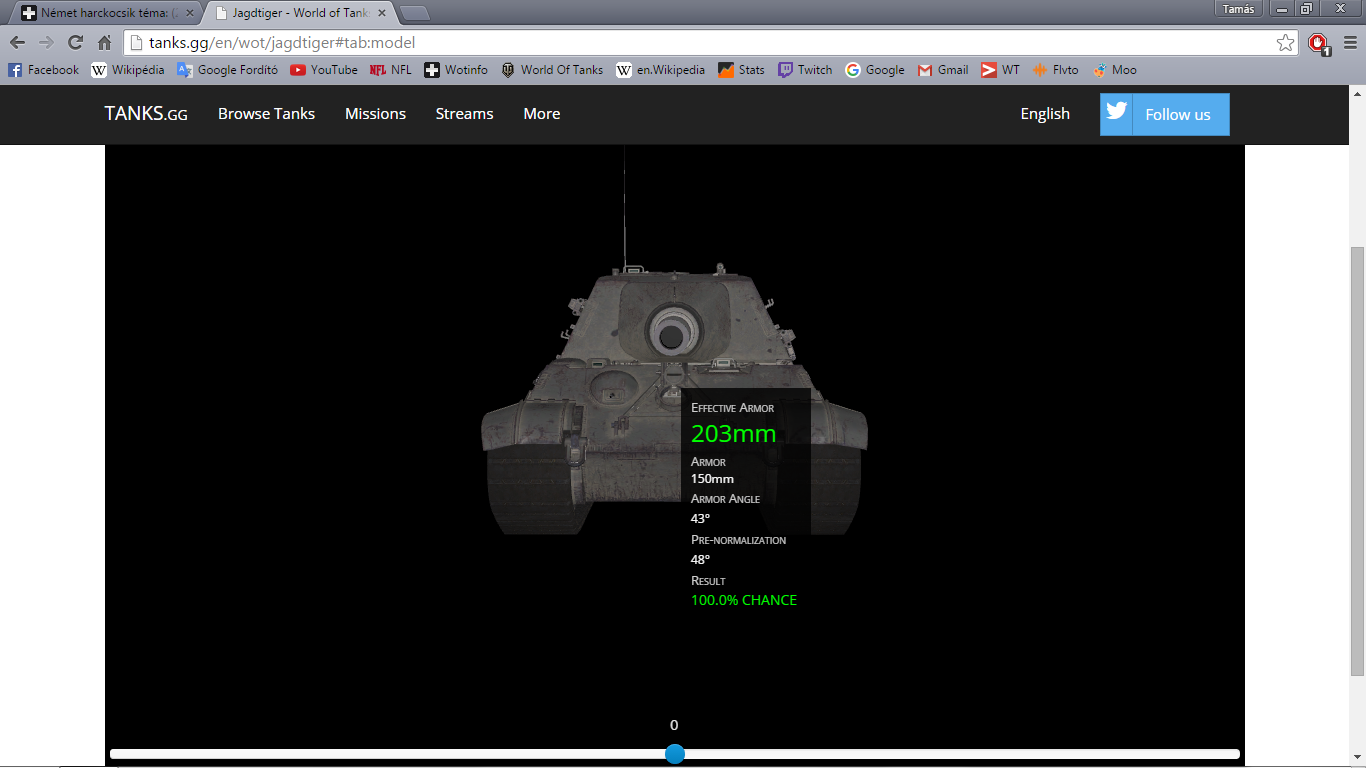1366x768 pixels.
Task: Click the 48° pre-normalization value
Action: coord(700,560)
